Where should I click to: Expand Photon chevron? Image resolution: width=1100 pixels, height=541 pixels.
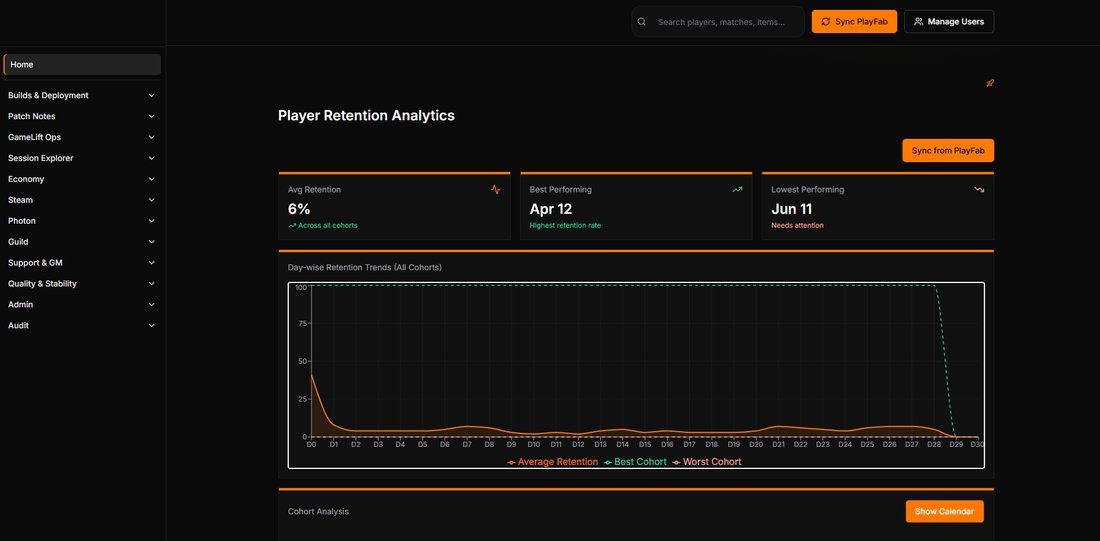pos(152,221)
